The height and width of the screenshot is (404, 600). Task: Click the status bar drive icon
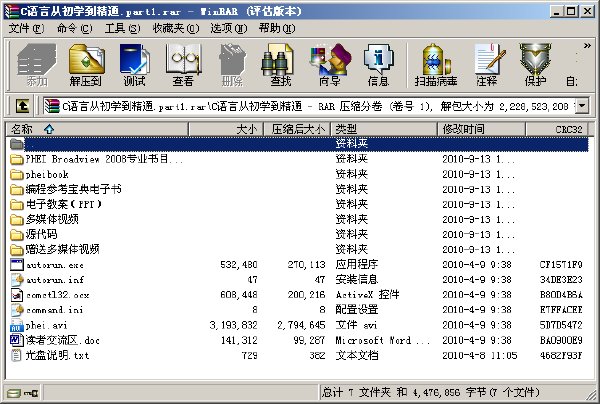(x=14, y=393)
